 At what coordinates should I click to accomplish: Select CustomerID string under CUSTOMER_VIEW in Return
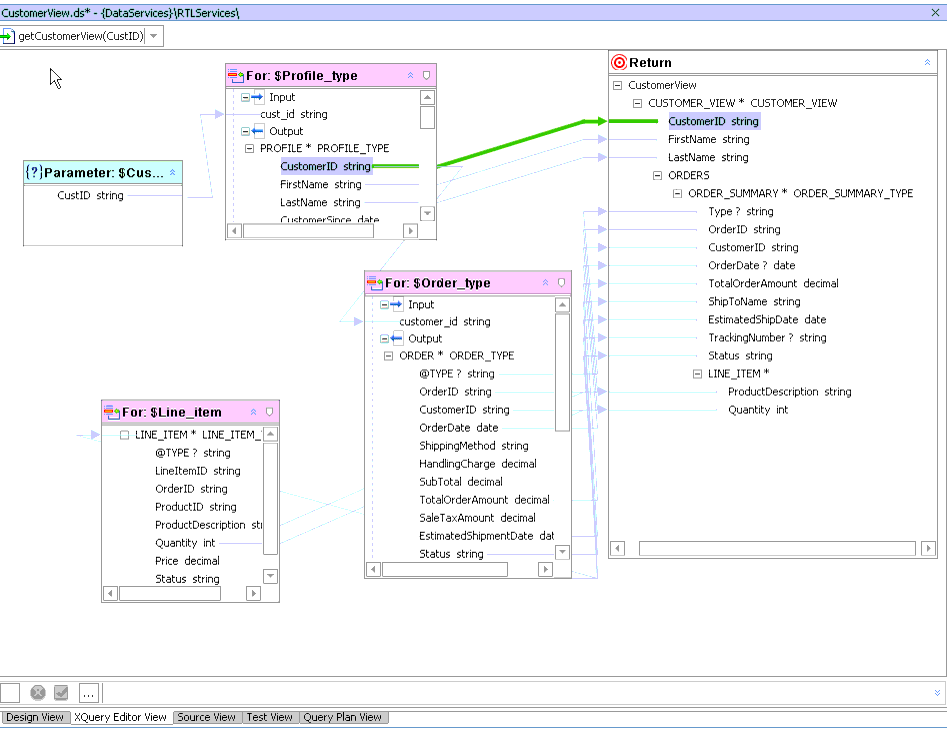point(713,121)
